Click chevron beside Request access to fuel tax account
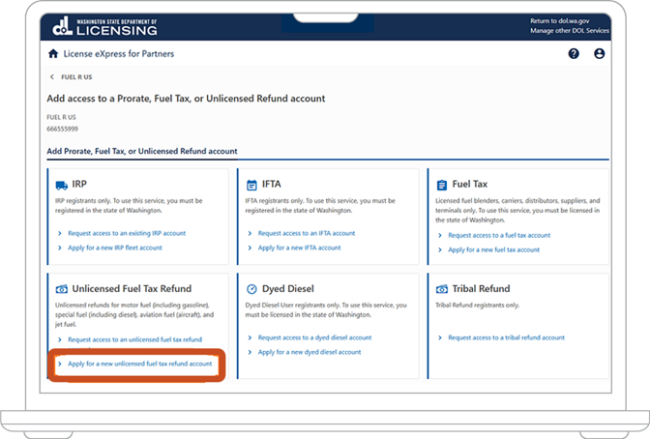This screenshot has width=650, height=439. 440,235
